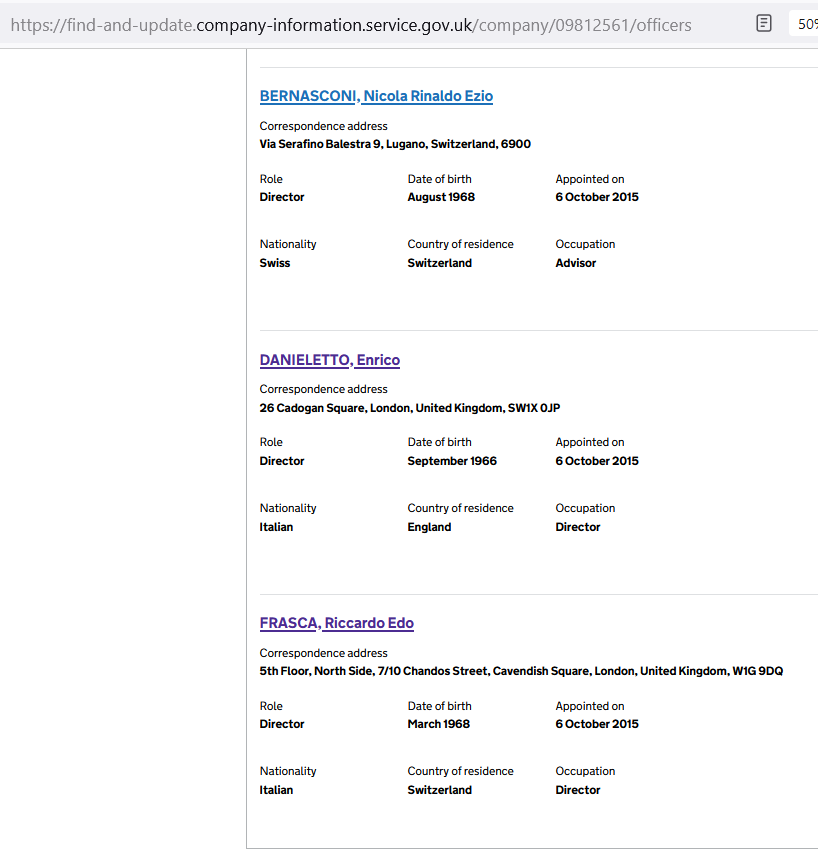Open FRASCA, Riccardo Edo officer link
Viewport: 818px width, 850px height.
click(x=337, y=623)
